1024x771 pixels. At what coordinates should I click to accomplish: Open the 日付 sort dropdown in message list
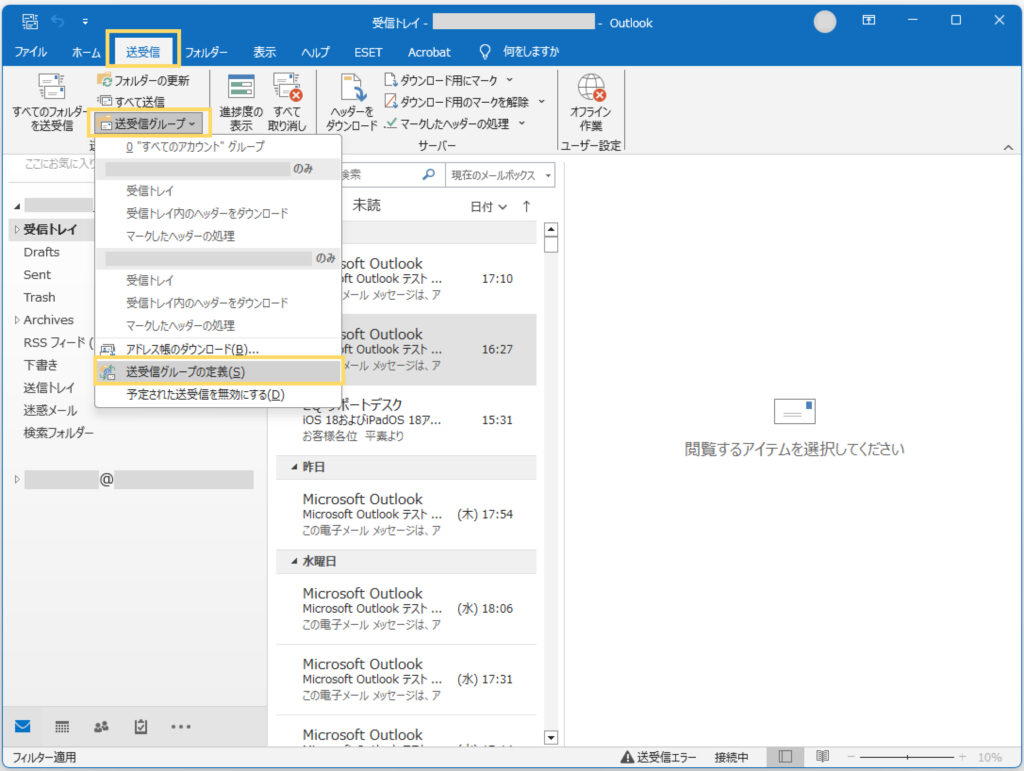coord(489,206)
